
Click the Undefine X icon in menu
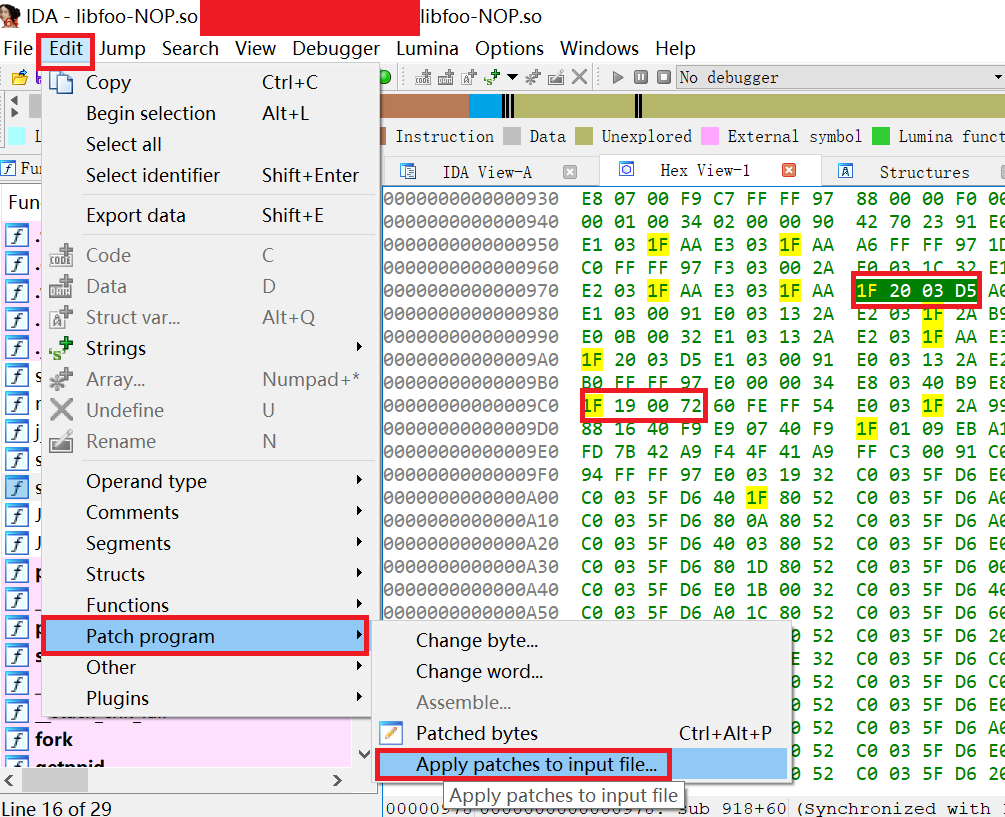61,410
